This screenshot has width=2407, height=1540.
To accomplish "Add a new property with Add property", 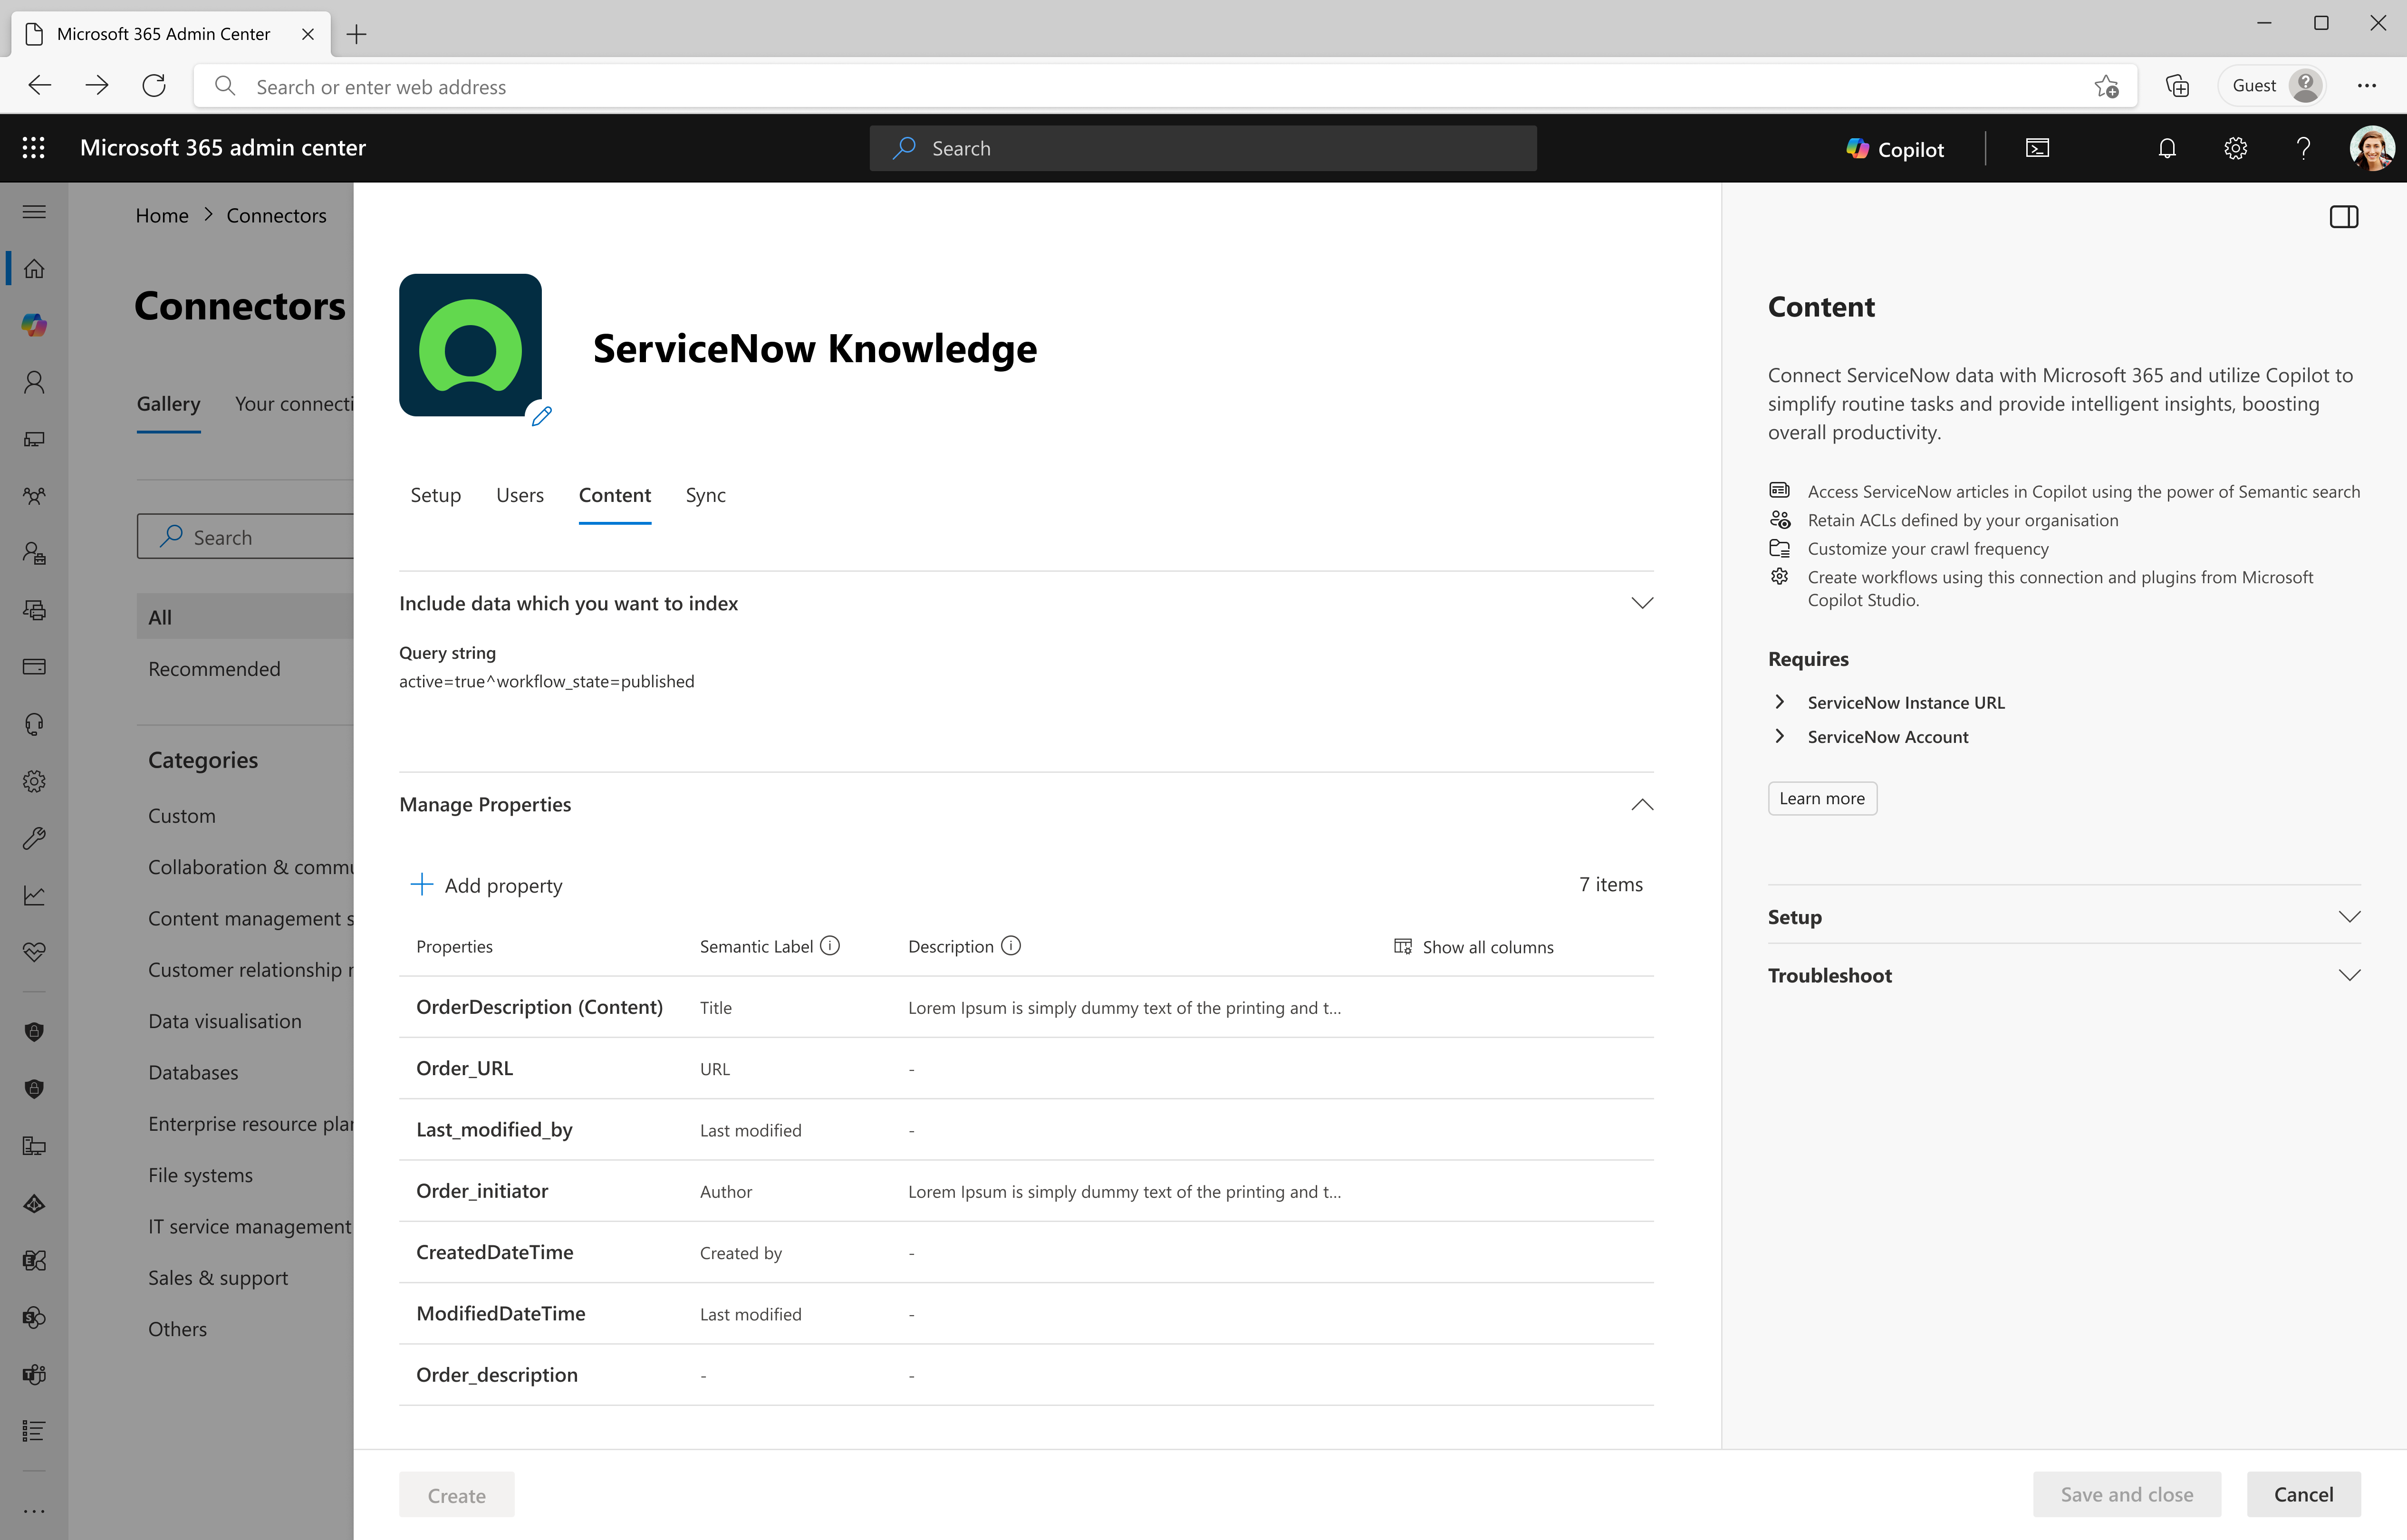I will point(487,884).
